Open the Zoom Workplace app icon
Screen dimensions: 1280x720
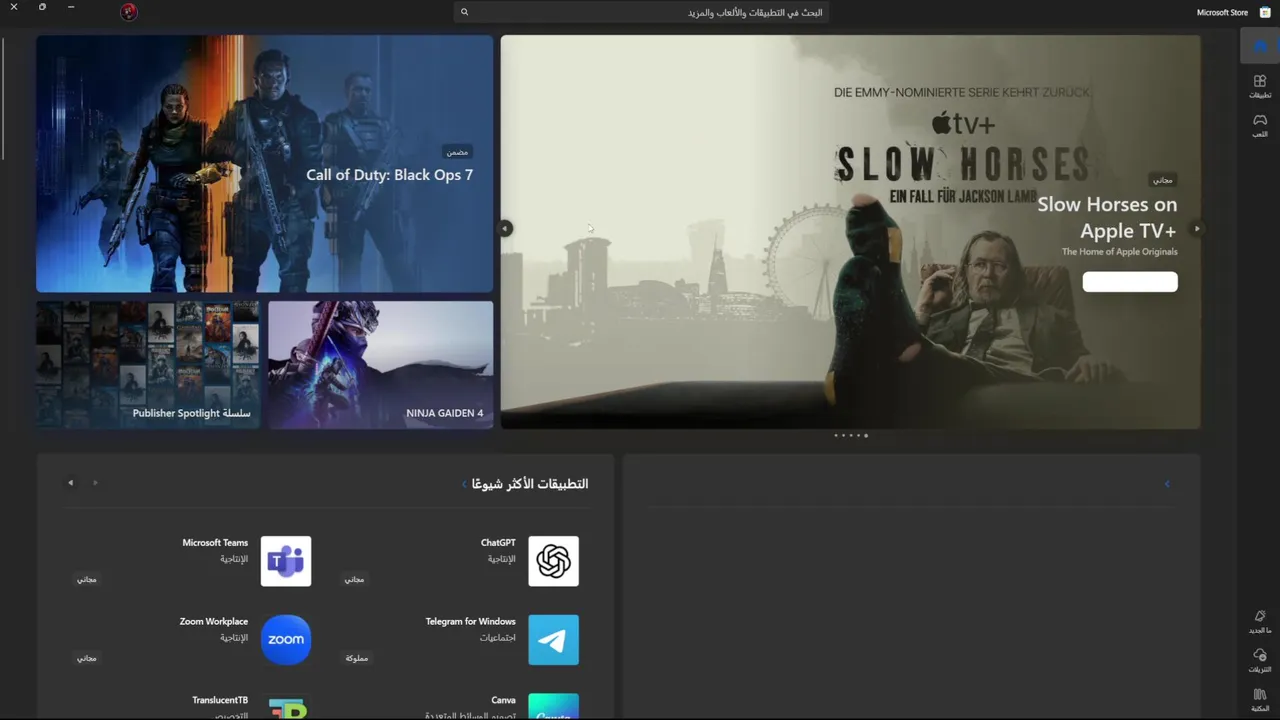[286, 640]
